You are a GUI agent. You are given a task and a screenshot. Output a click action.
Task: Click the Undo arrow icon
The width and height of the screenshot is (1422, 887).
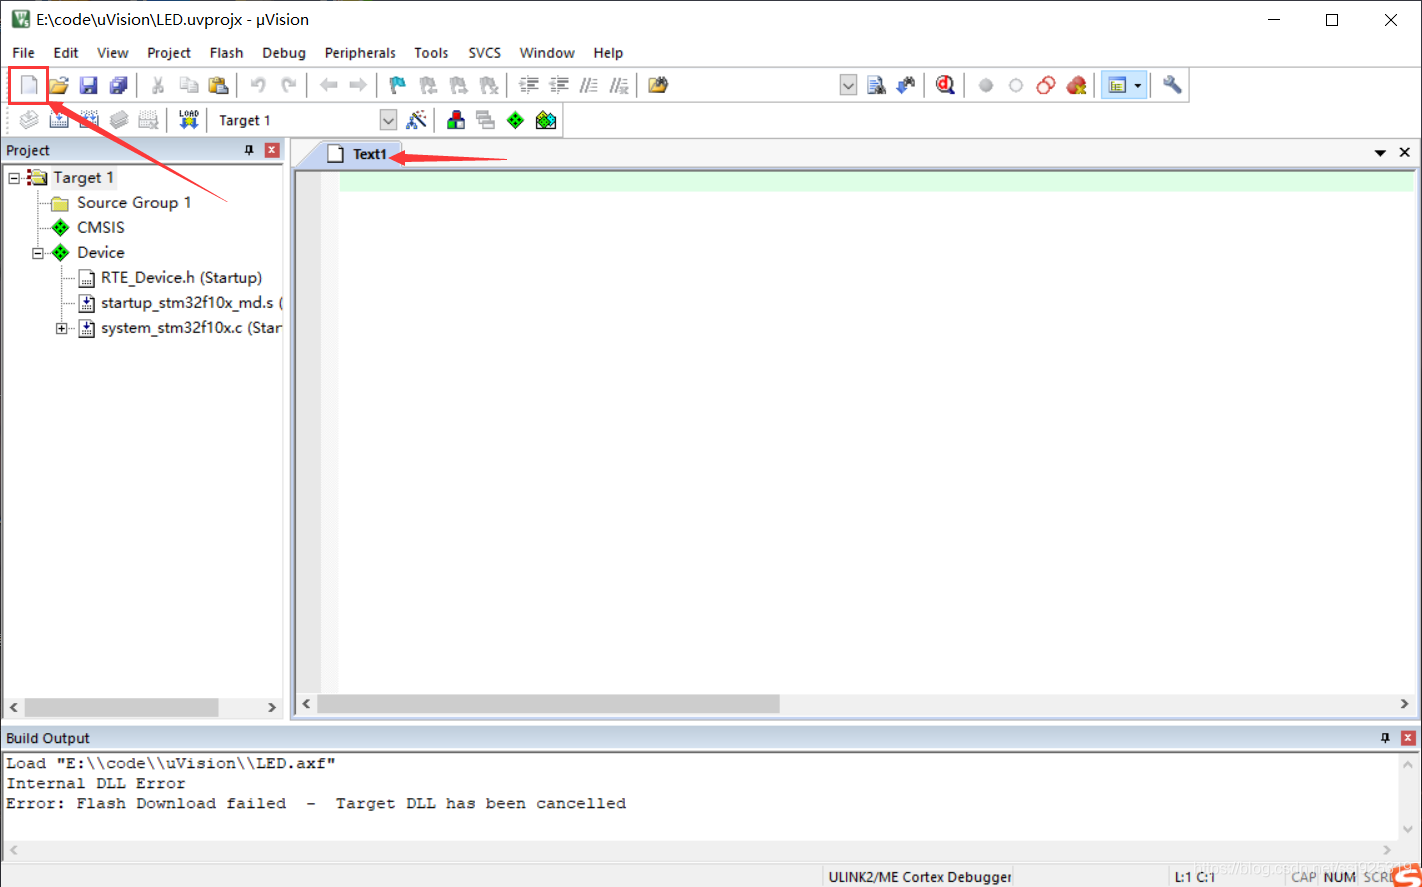coord(258,85)
